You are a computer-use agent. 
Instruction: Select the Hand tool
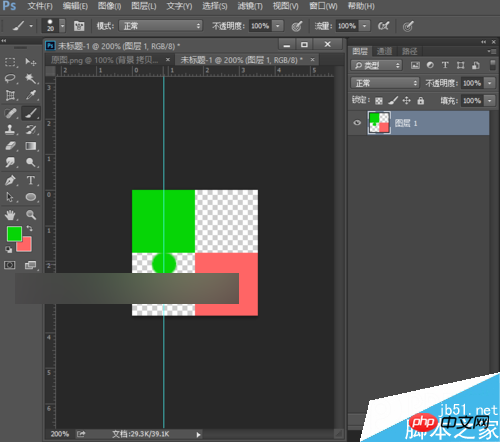pos(10,215)
